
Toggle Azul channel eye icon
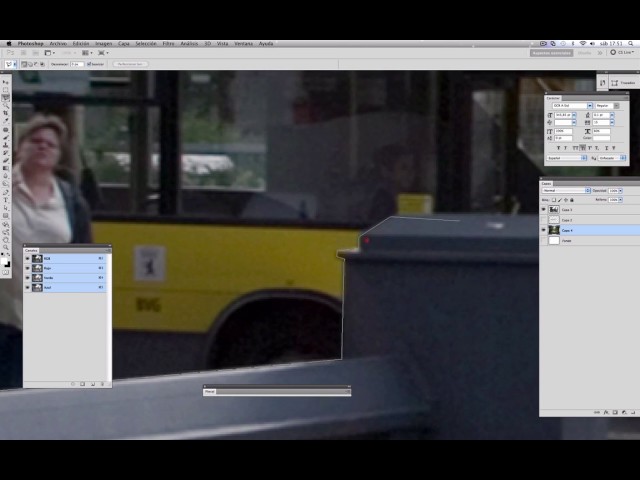pos(27,288)
